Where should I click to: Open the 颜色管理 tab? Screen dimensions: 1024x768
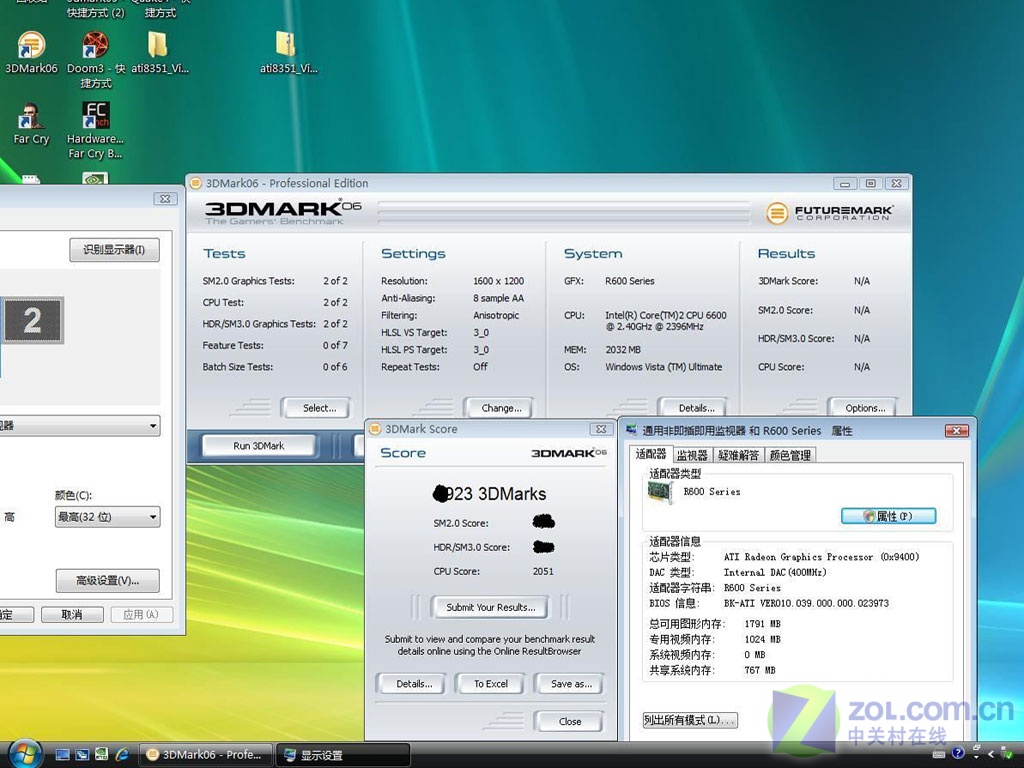click(x=790, y=455)
